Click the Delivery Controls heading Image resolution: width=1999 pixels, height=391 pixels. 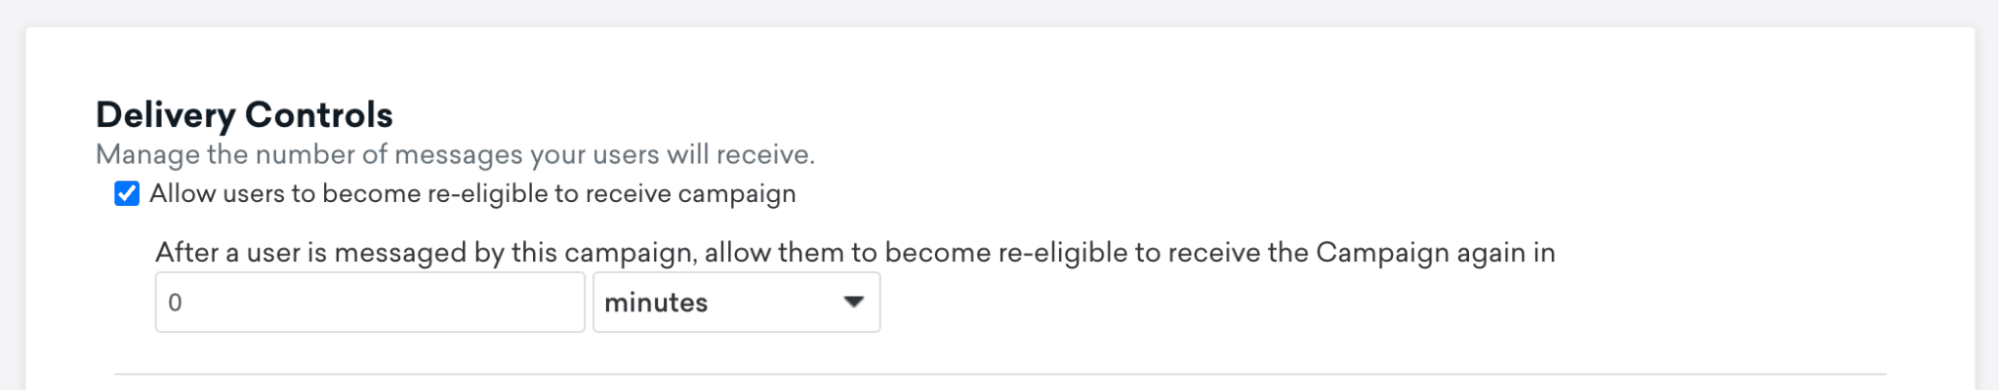tap(244, 115)
